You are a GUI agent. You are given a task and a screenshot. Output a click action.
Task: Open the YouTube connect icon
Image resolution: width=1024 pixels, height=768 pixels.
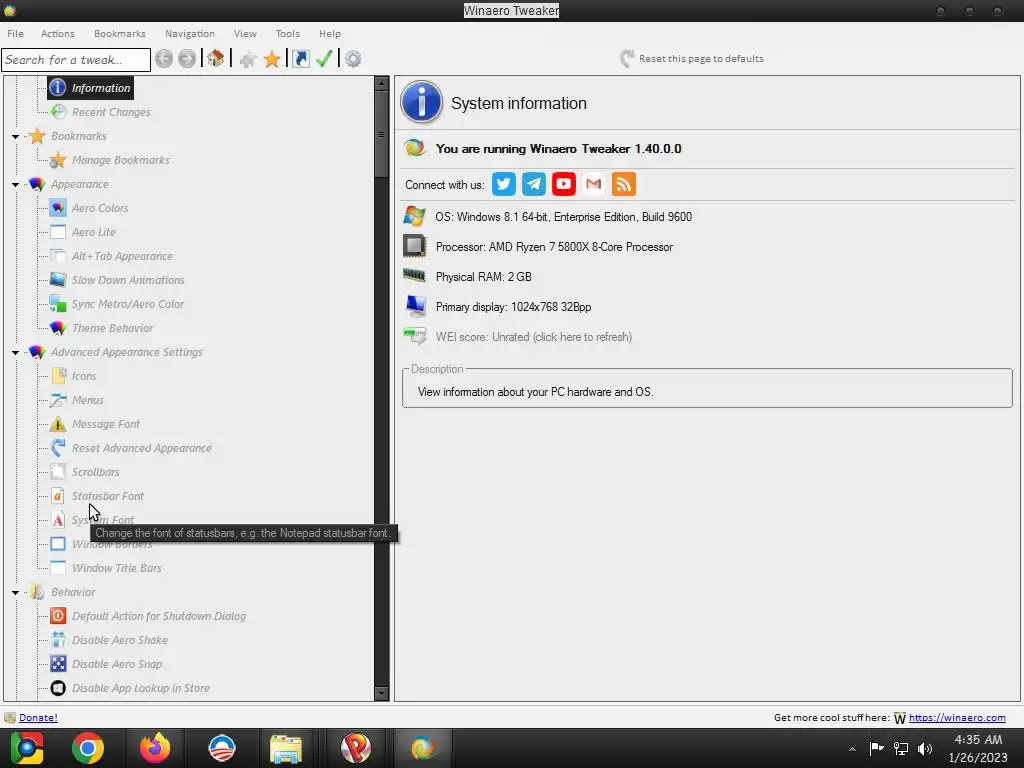click(564, 184)
